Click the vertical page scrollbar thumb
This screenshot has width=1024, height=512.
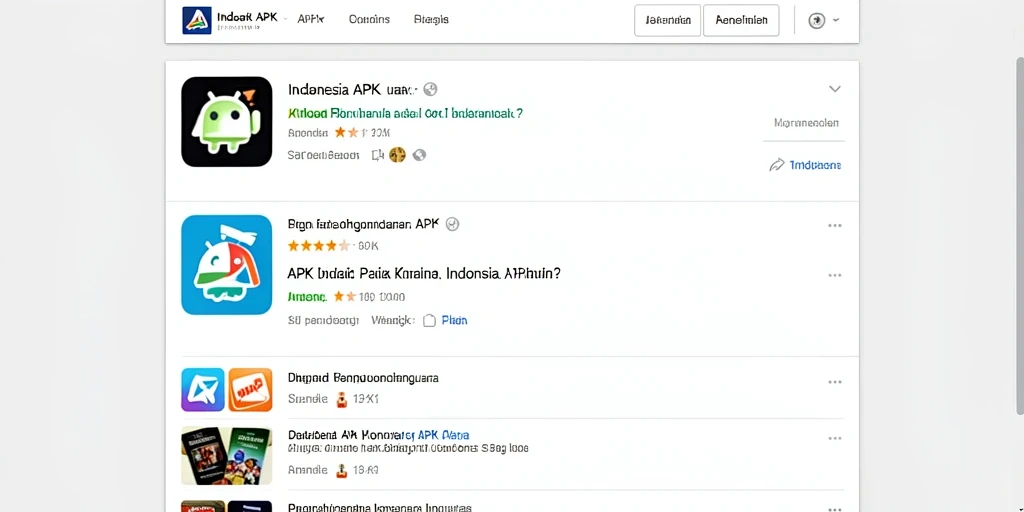[1020, 235]
